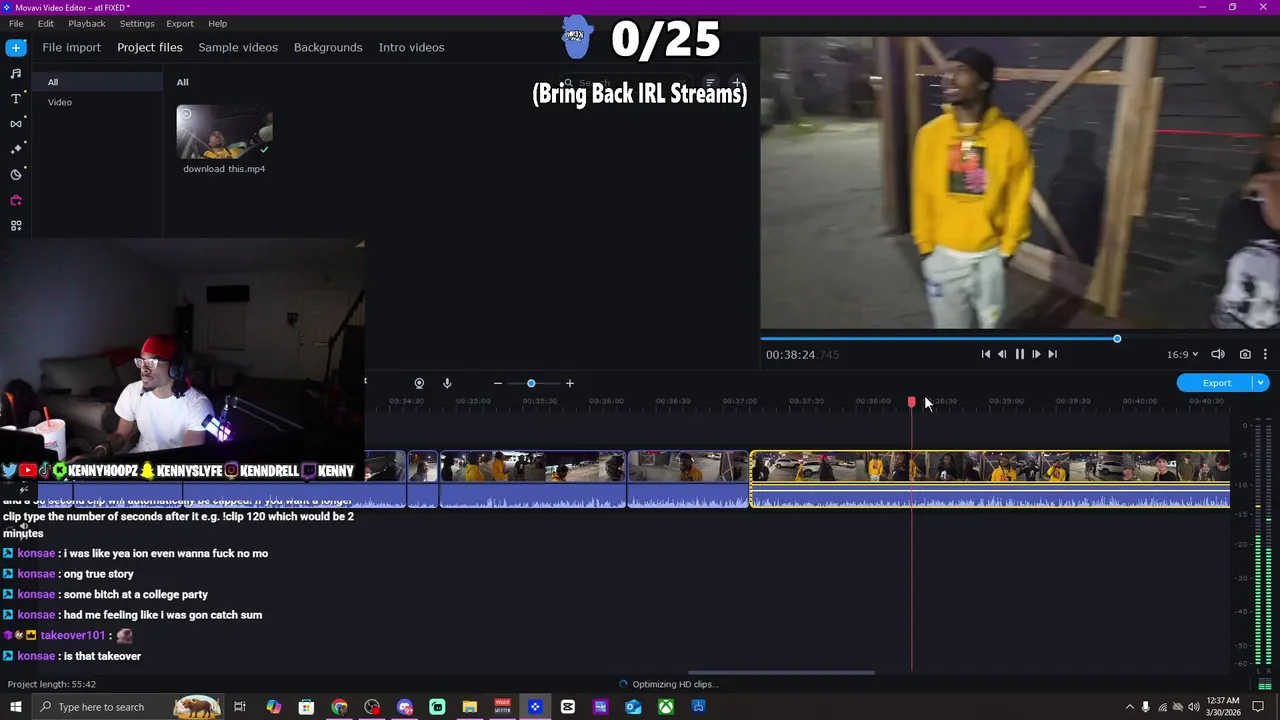
Task: Open the Playback menu
Action: pos(87,23)
